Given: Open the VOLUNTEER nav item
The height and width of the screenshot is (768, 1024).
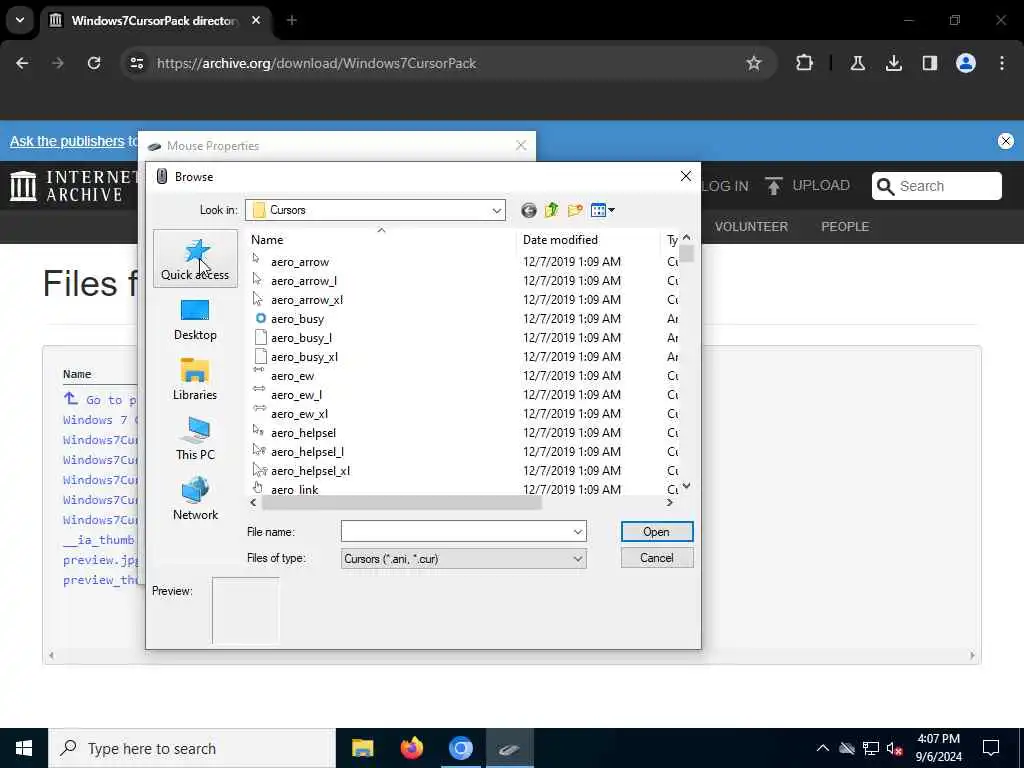Looking at the screenshot, I should tap(751, 227).
